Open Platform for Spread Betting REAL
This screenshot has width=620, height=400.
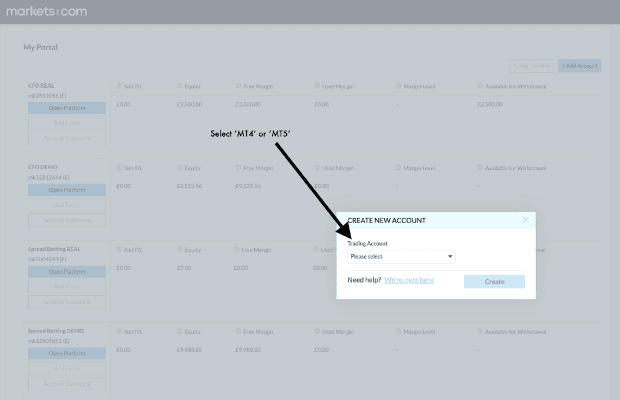[x=67, y=272]
